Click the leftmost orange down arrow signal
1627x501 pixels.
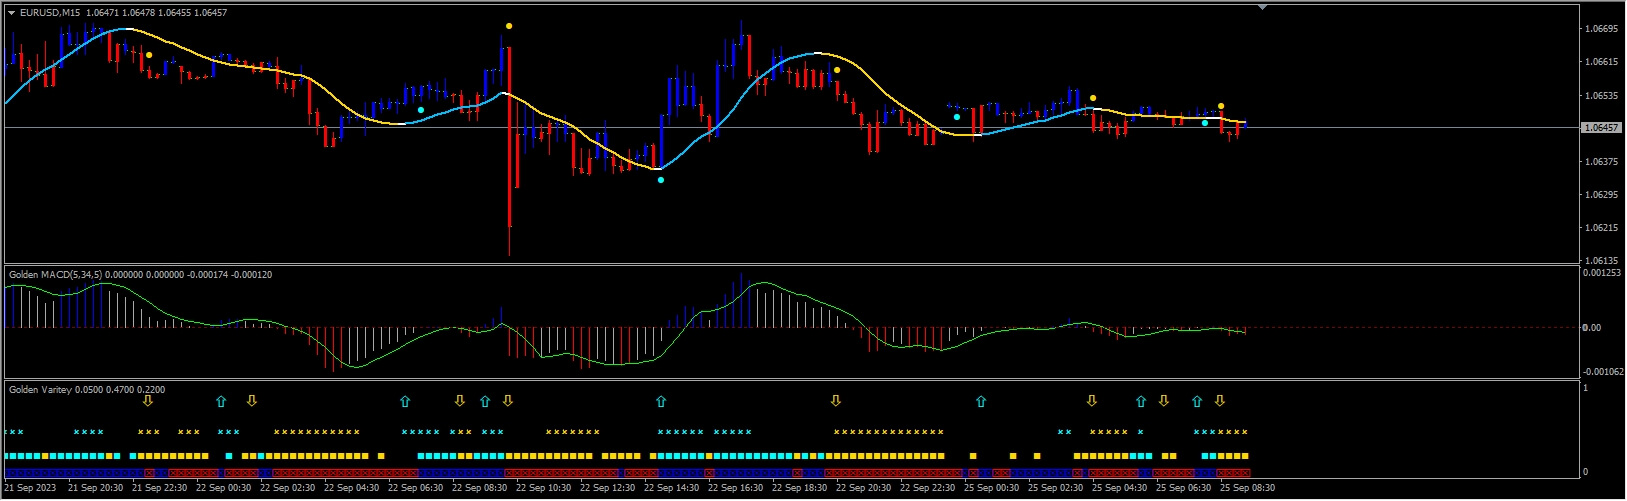tap(148, 401)
